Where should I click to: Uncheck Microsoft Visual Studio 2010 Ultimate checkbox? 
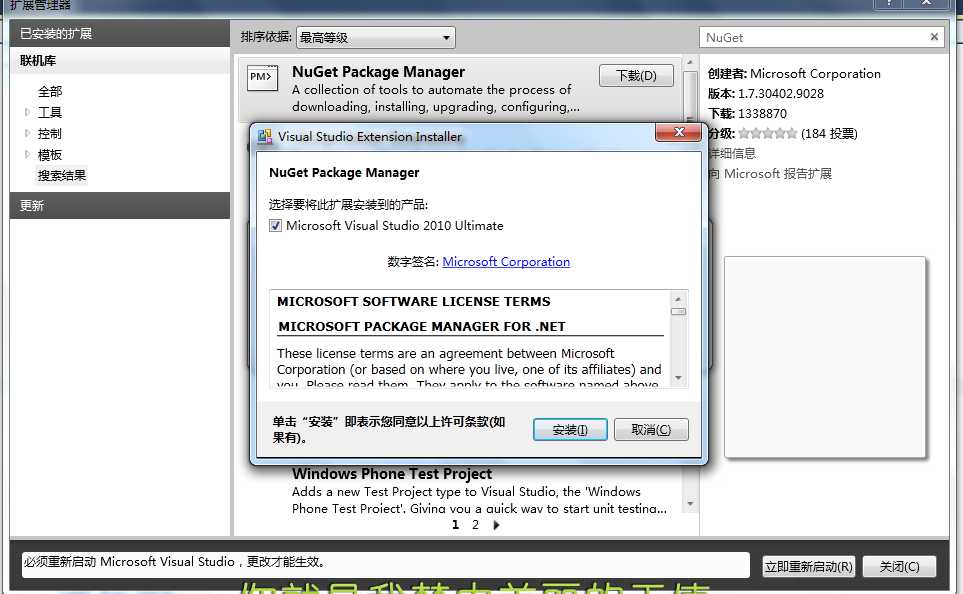click(x=276, y=225)
